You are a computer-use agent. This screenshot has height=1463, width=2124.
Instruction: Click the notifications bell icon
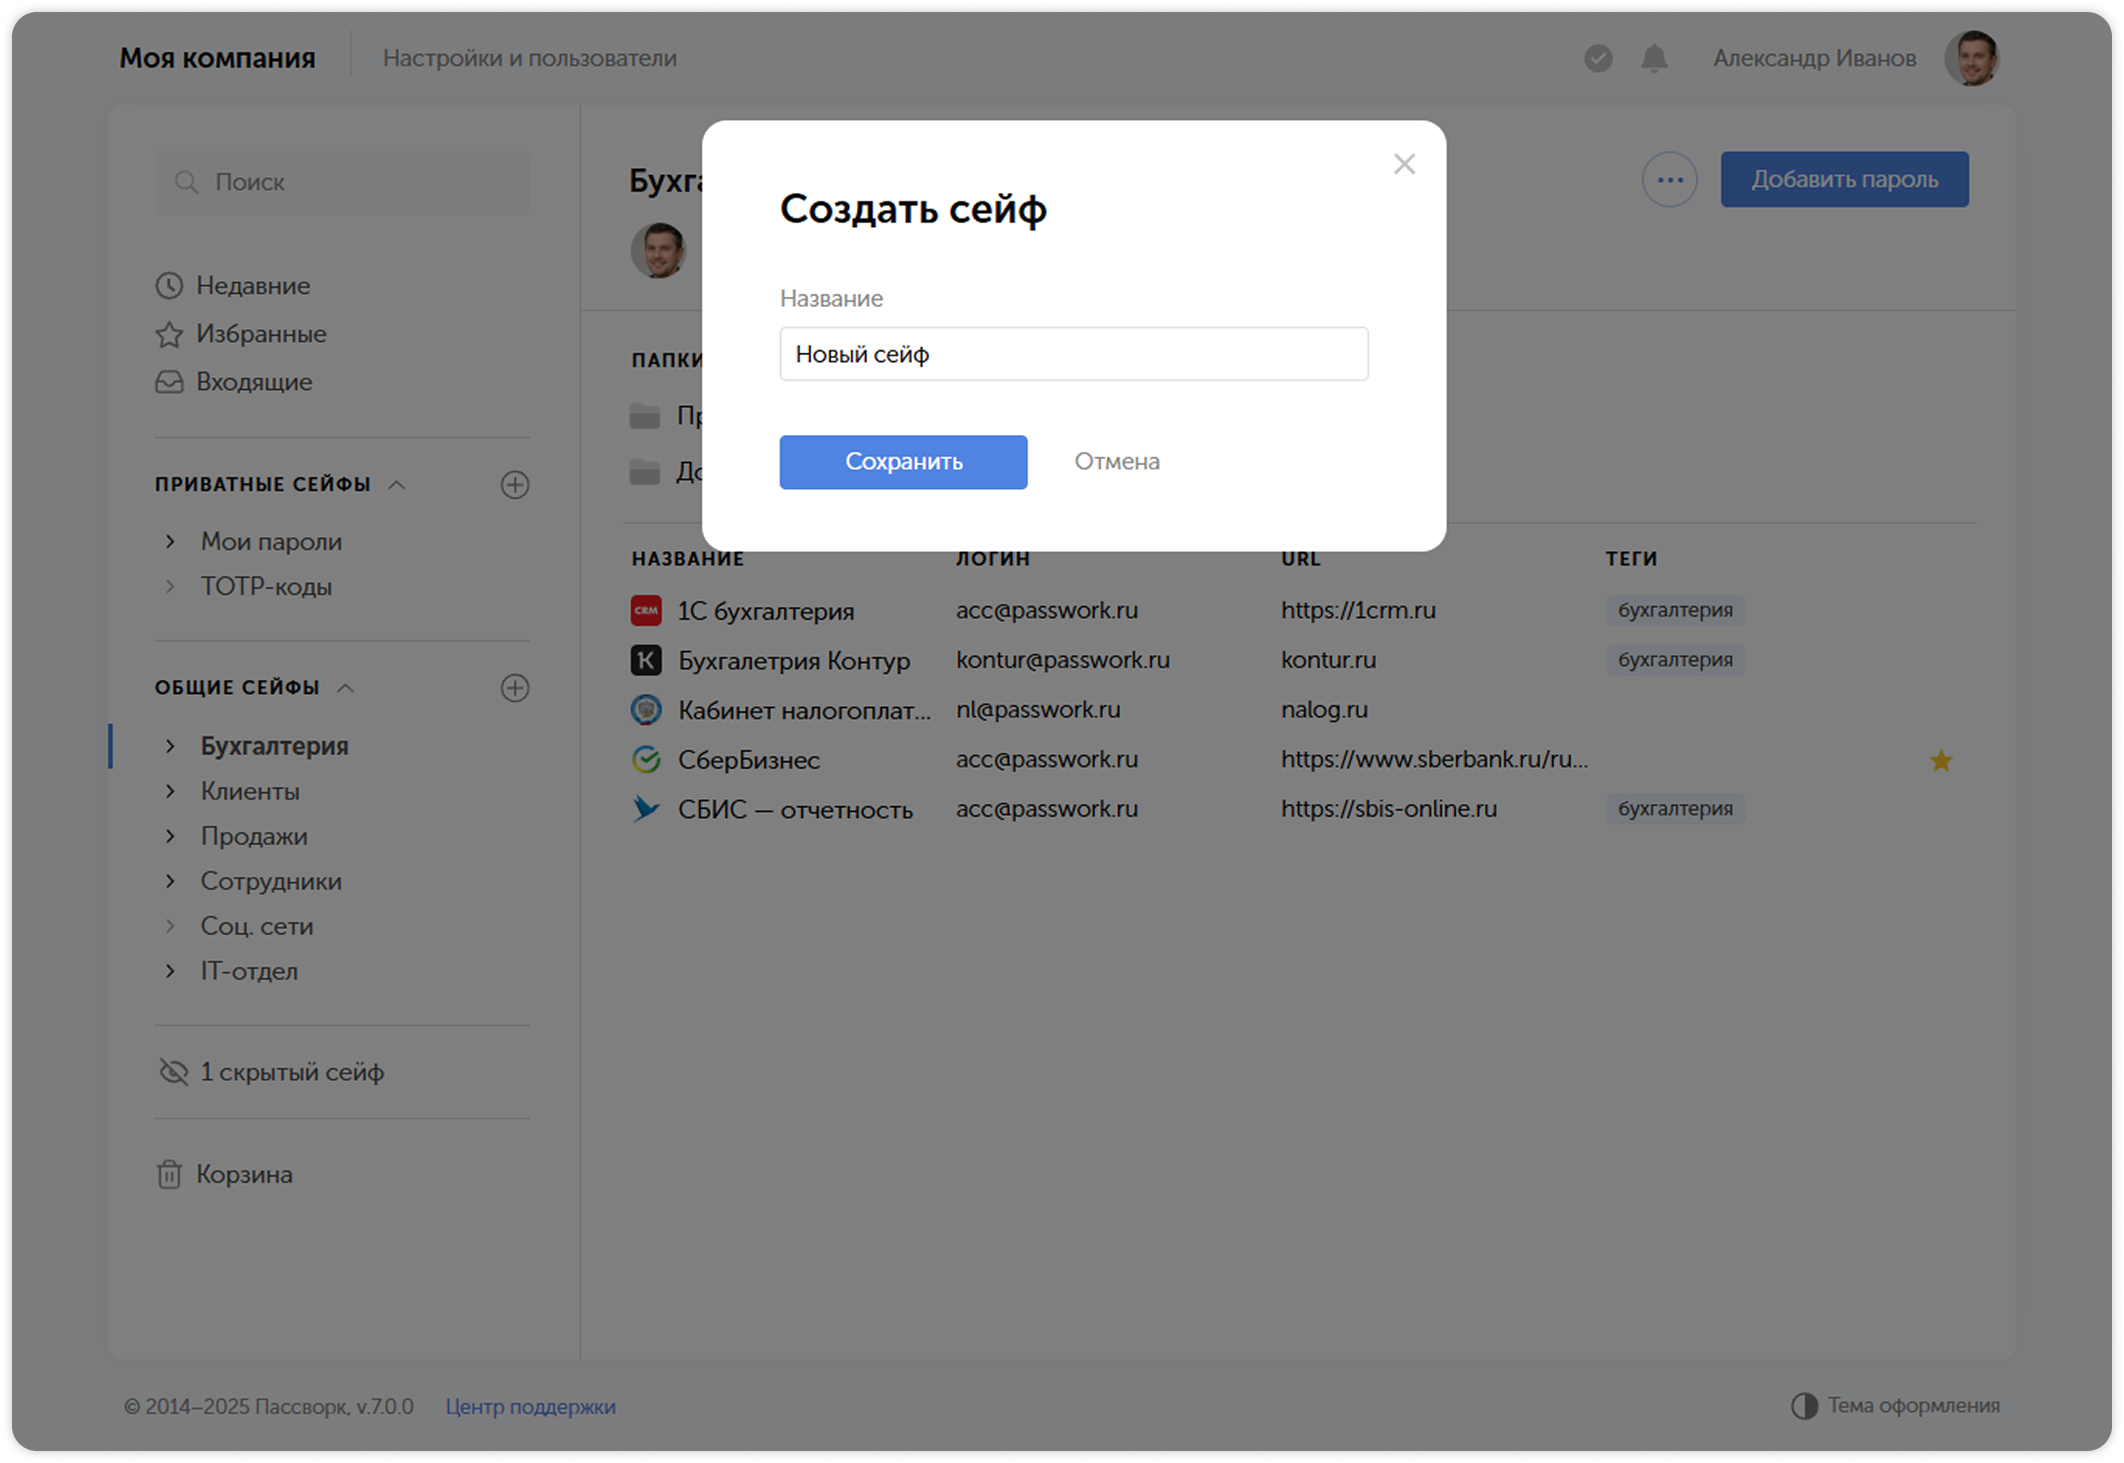(1654, 59)
